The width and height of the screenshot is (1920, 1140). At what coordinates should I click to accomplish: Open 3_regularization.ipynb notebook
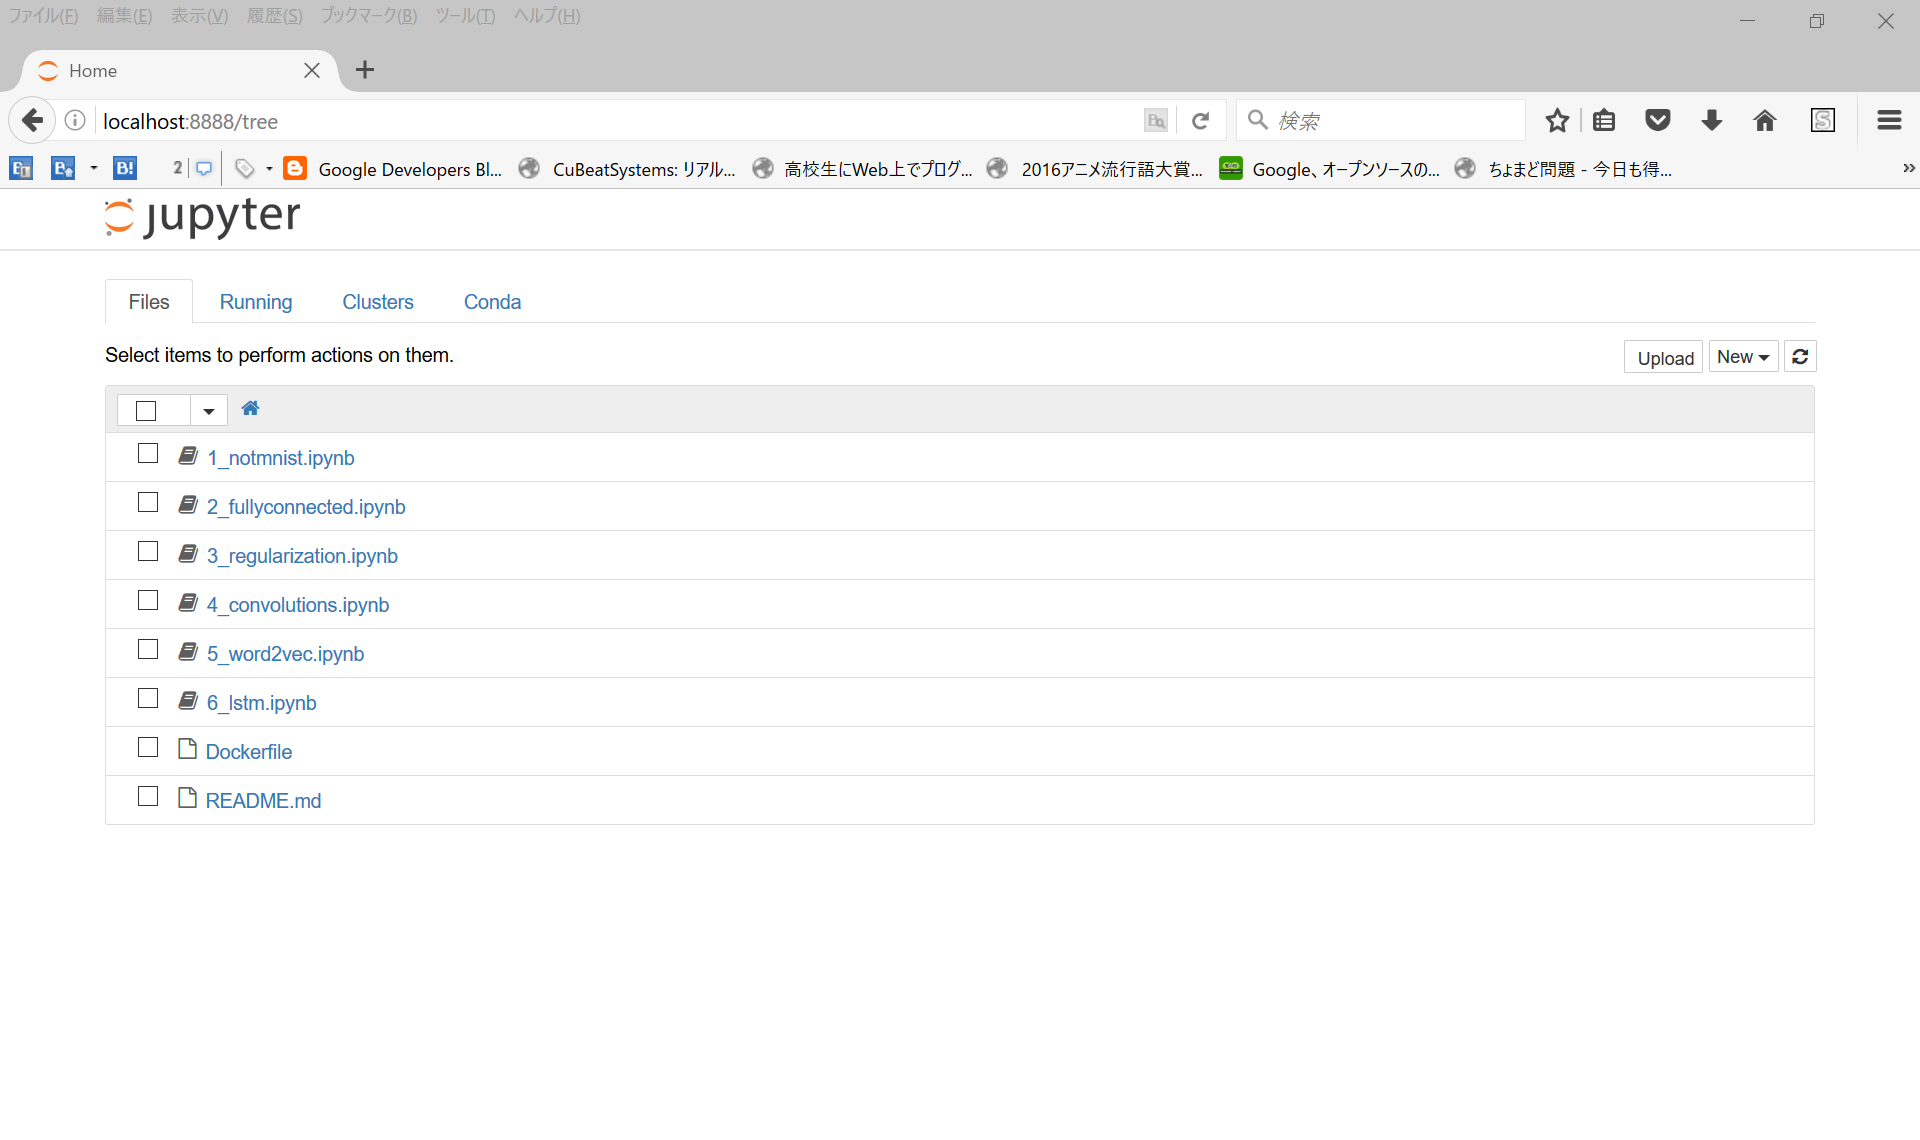point(302,556)
